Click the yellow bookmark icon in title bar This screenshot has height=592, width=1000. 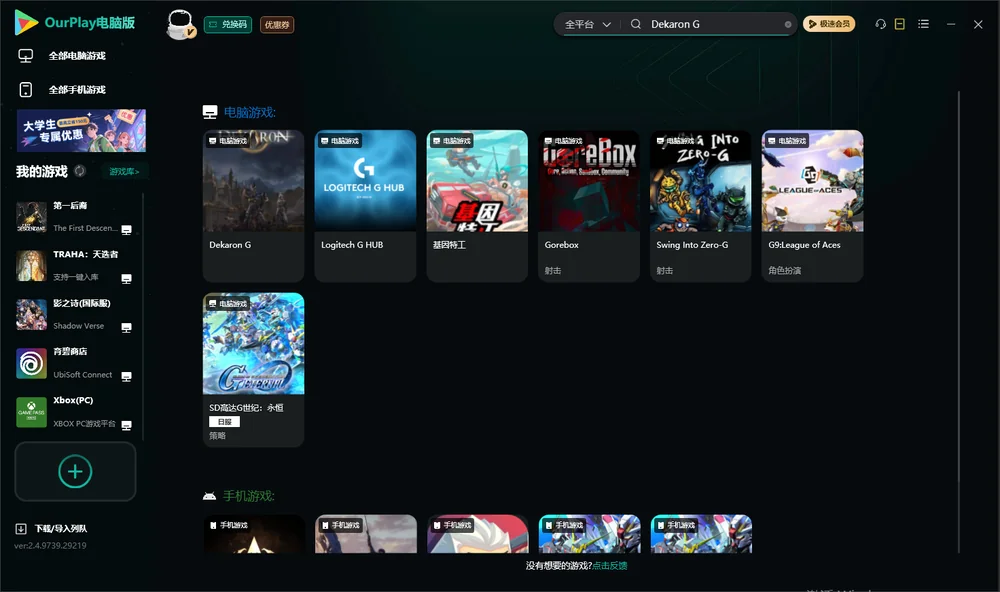[899, 24]
